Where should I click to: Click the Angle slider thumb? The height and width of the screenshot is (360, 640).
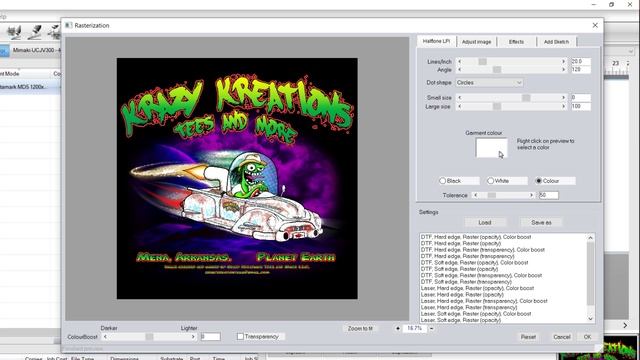[497, 70]
